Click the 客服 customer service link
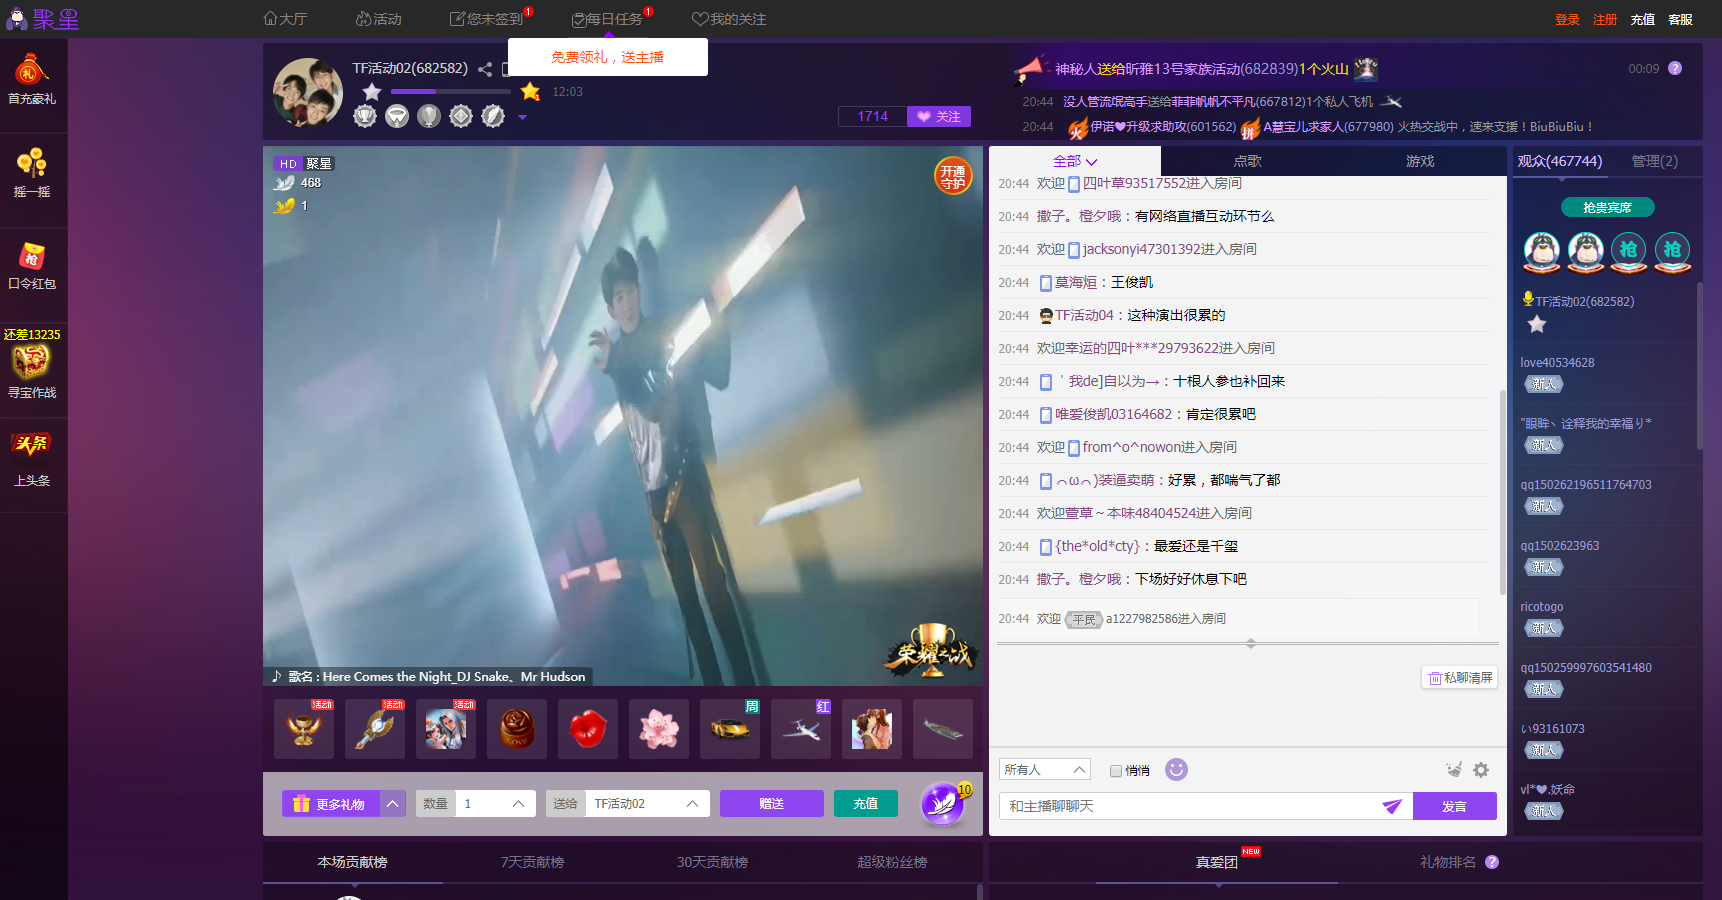 (1680, 19)
